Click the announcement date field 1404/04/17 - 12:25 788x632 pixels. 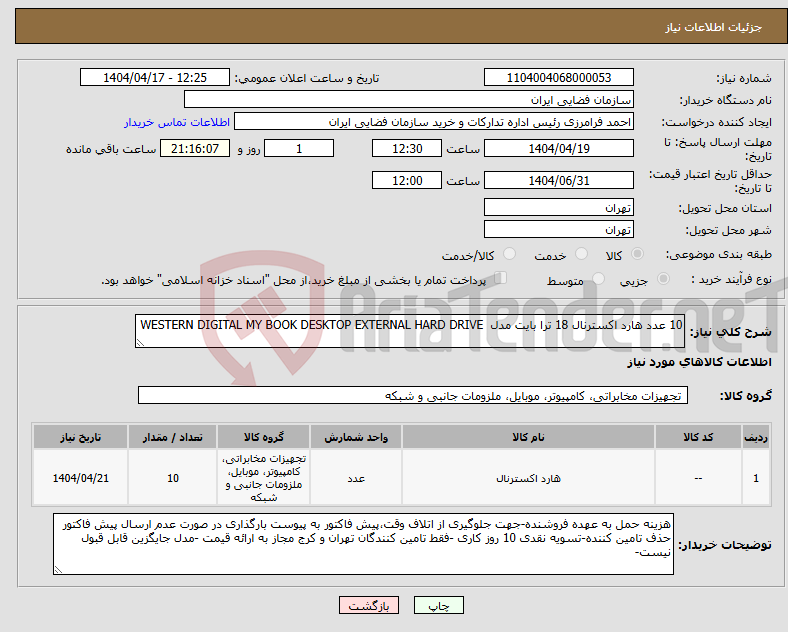coord(155,77)
